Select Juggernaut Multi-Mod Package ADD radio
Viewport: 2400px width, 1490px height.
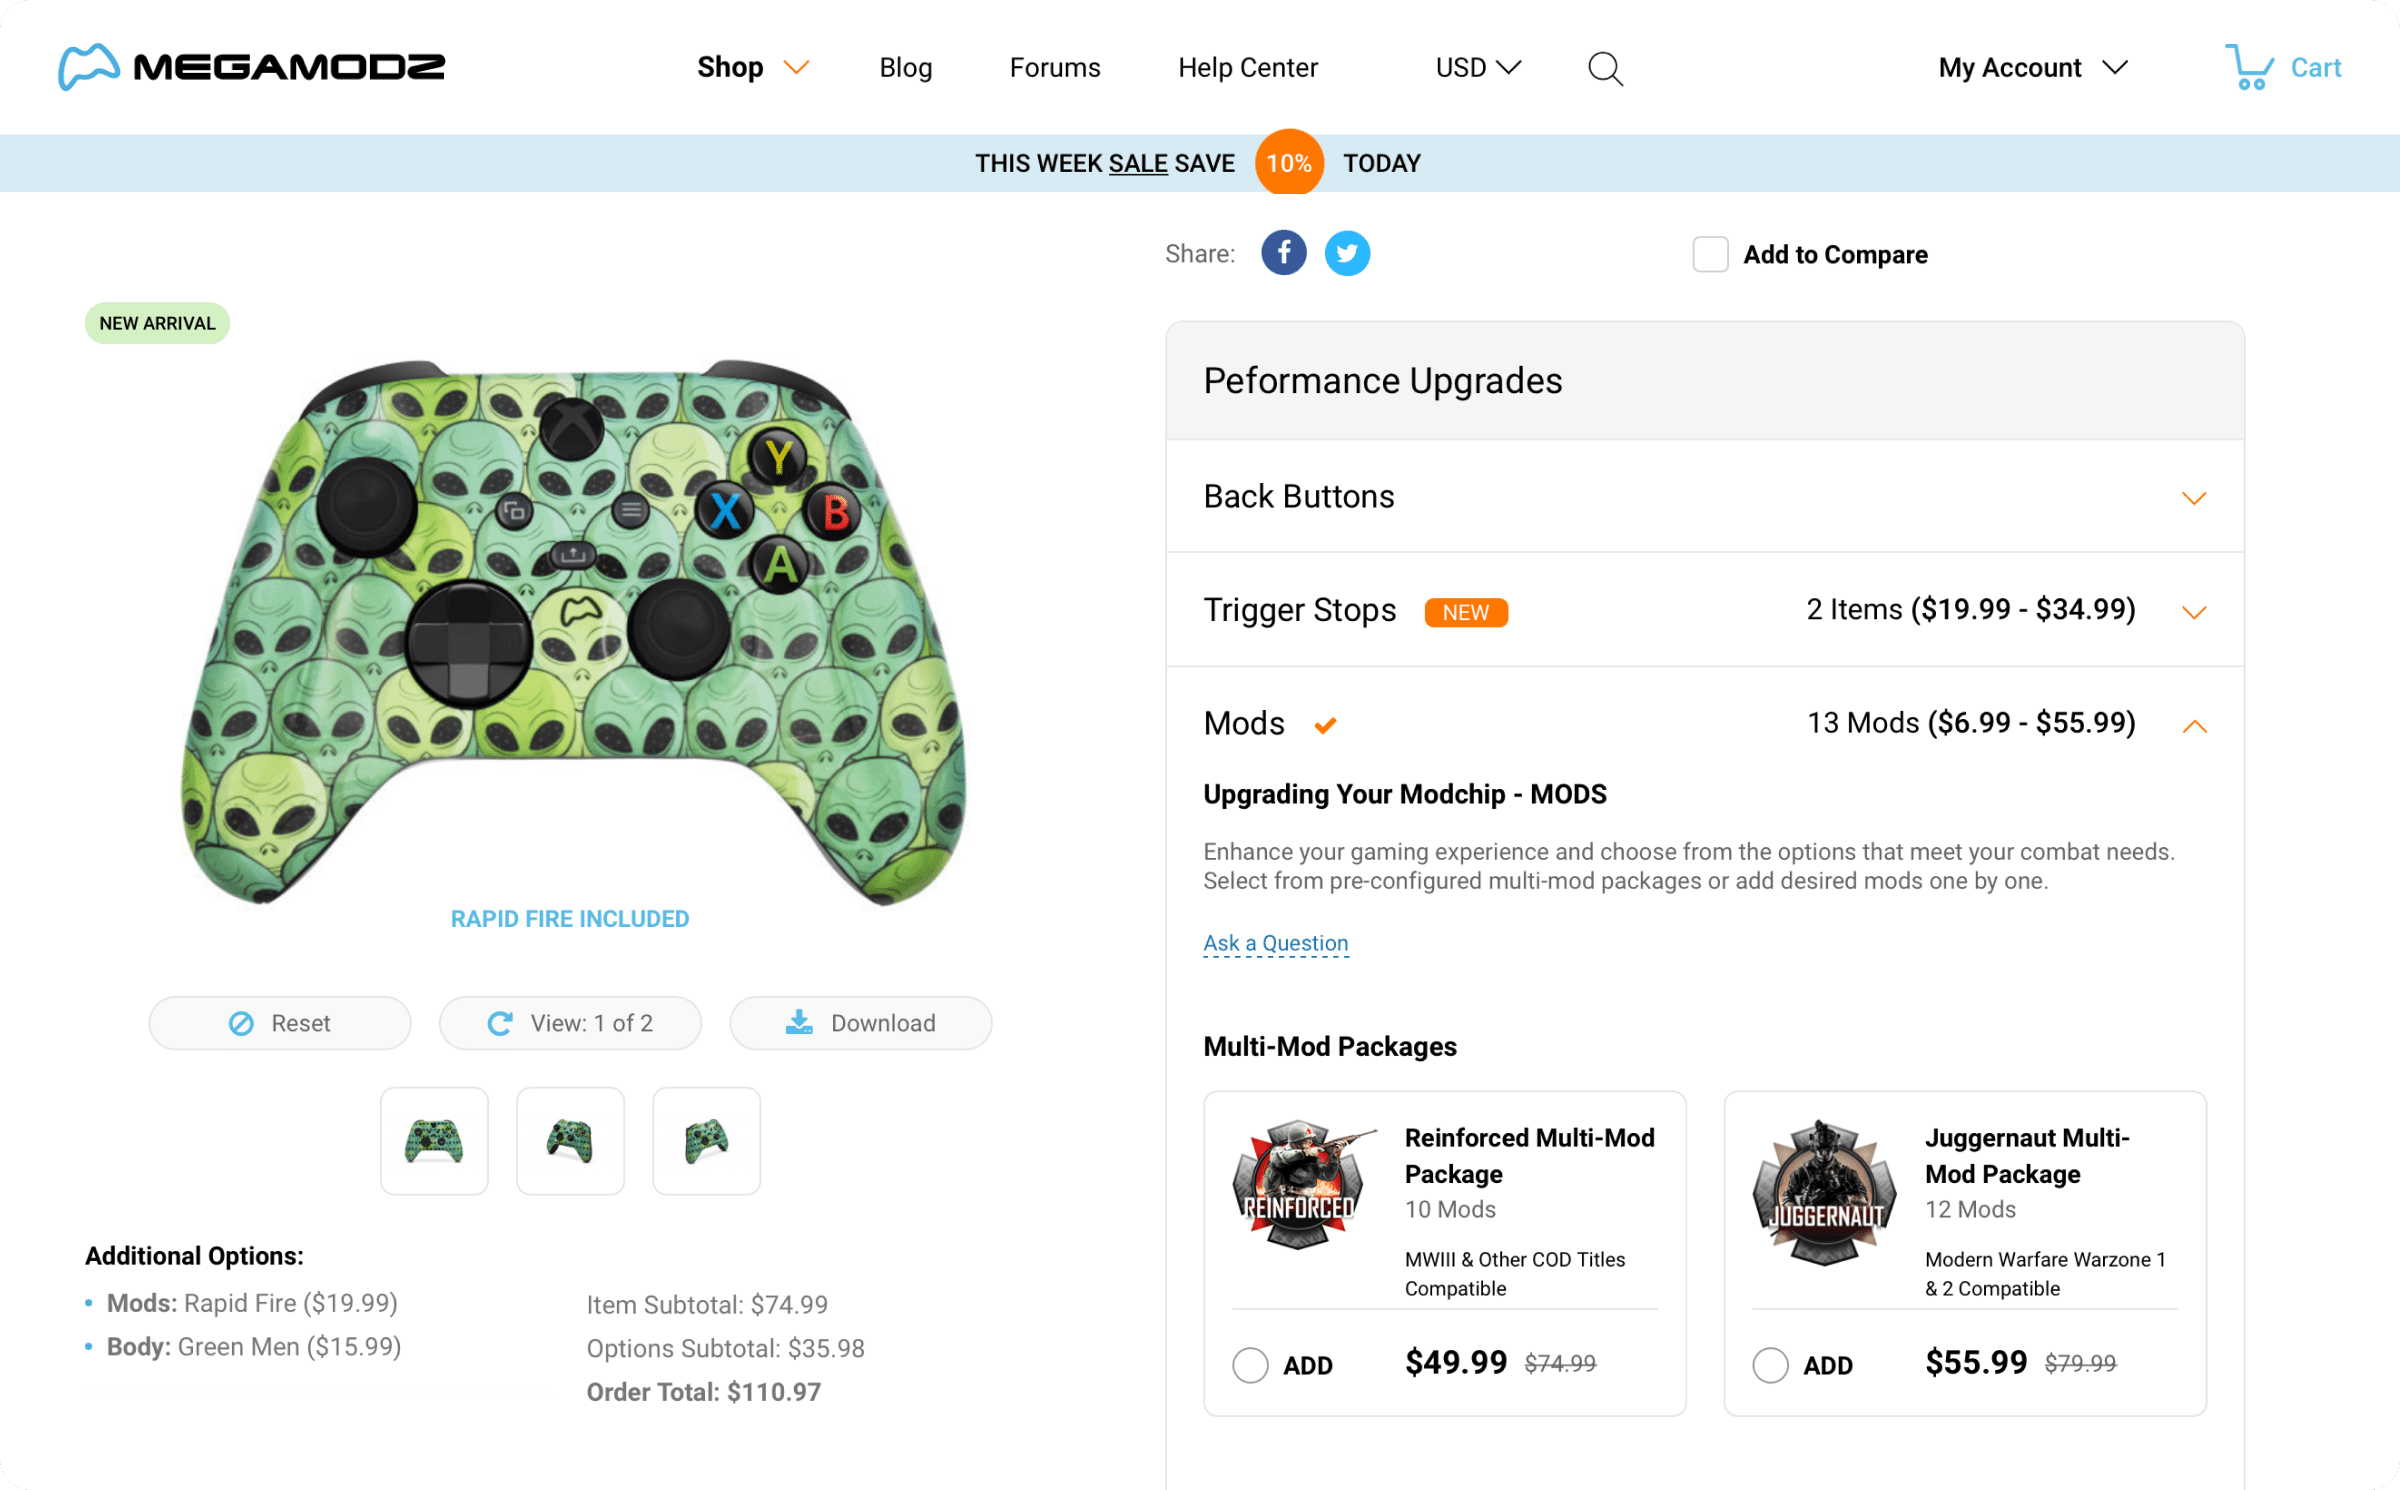tap(1770, 1365)
